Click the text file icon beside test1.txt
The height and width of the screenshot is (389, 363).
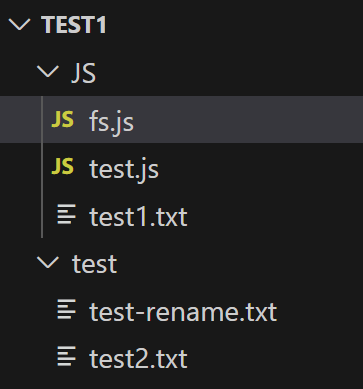coord(66,215)
